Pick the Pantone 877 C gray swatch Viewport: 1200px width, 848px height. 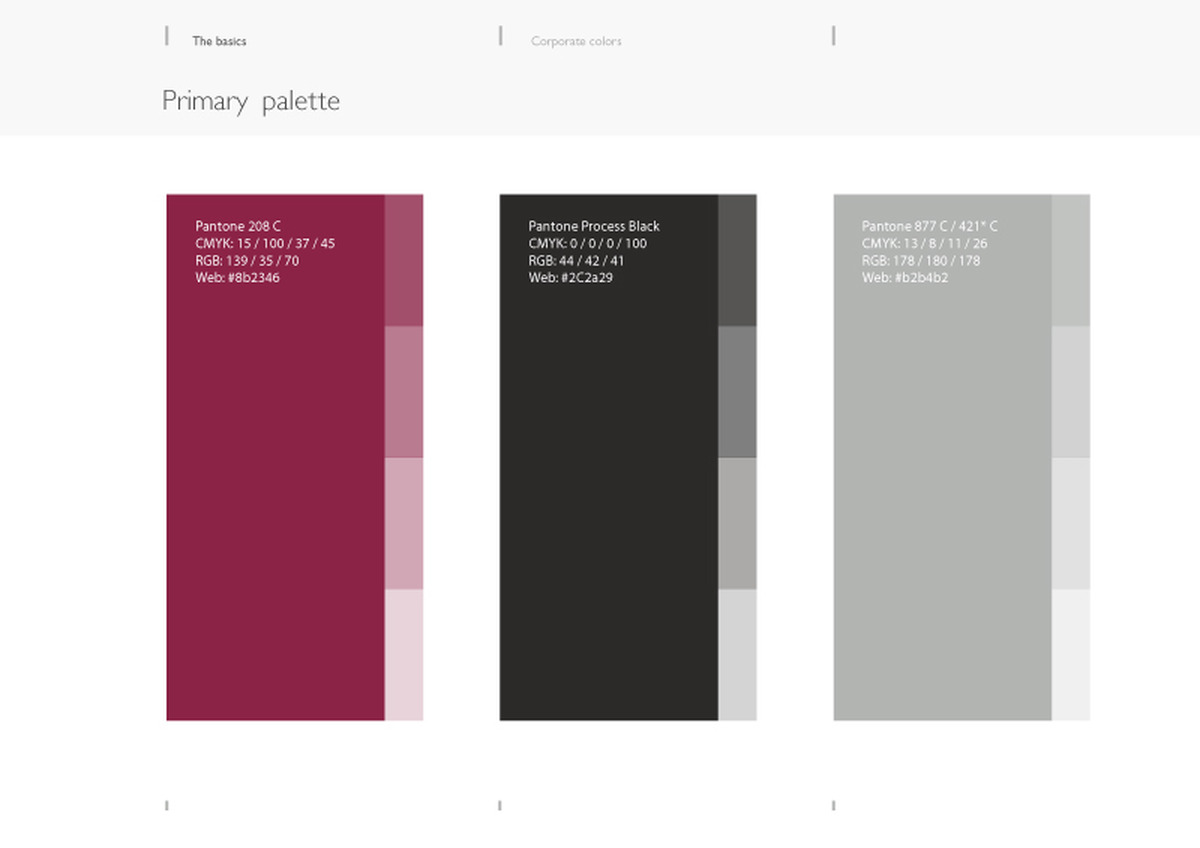tap(942, 457)
